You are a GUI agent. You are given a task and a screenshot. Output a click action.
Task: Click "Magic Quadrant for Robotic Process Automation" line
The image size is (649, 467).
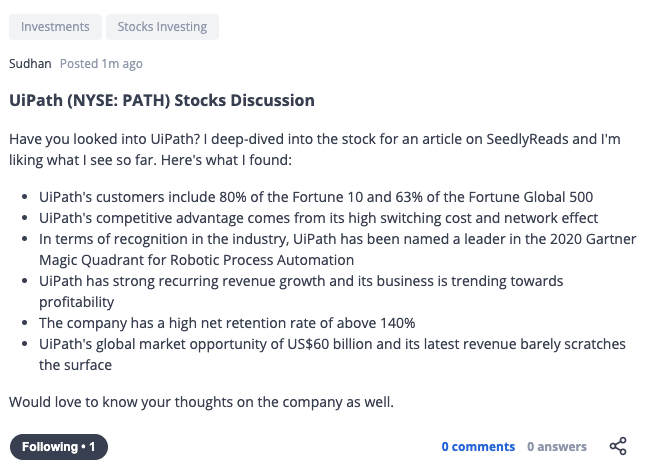pos(197,260)
